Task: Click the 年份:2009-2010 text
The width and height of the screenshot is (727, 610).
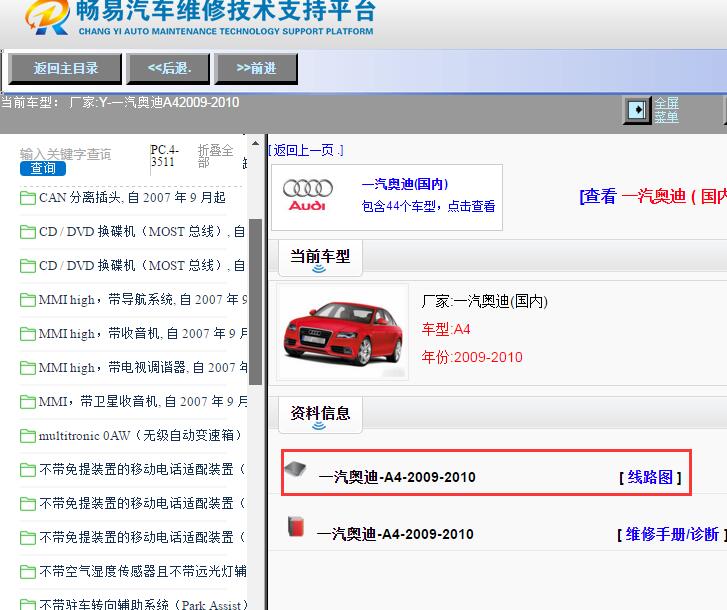Action: [472, 357]
